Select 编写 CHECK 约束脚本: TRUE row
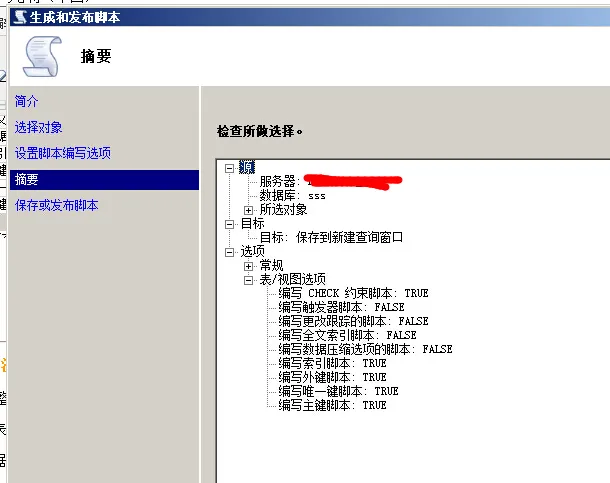This screenshot has height=483, width=610. click(353, 294)
